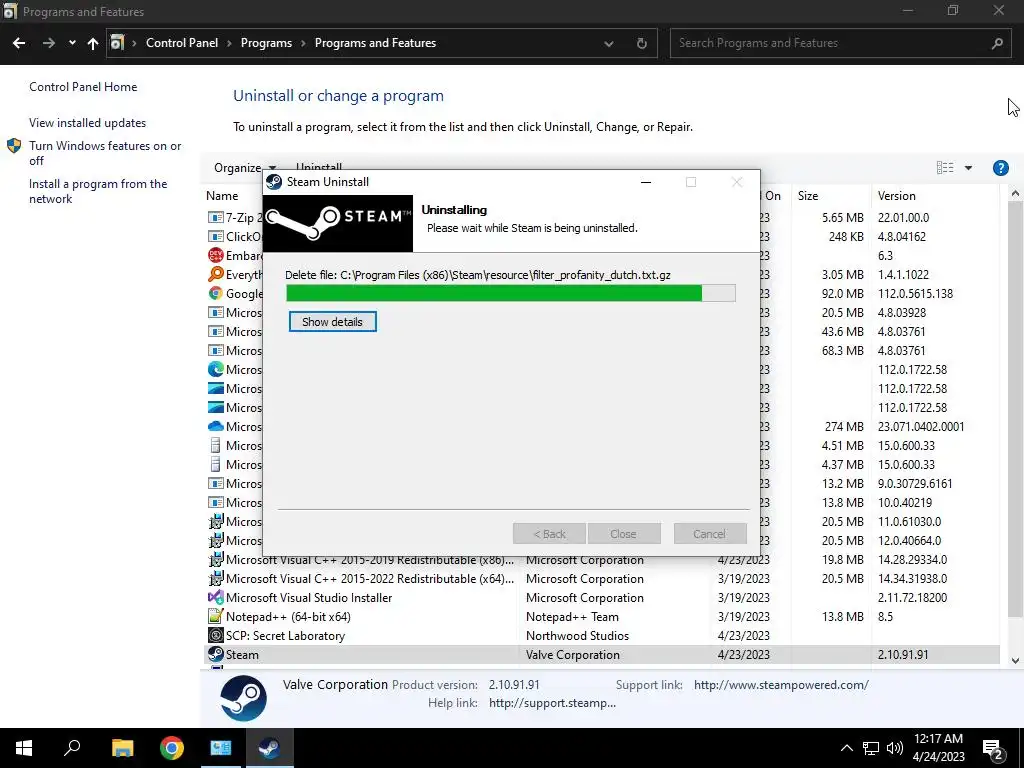1024x768 pixels.
Task: Click the scroll down arrow of list
Action: click(x=1015, y=661)
